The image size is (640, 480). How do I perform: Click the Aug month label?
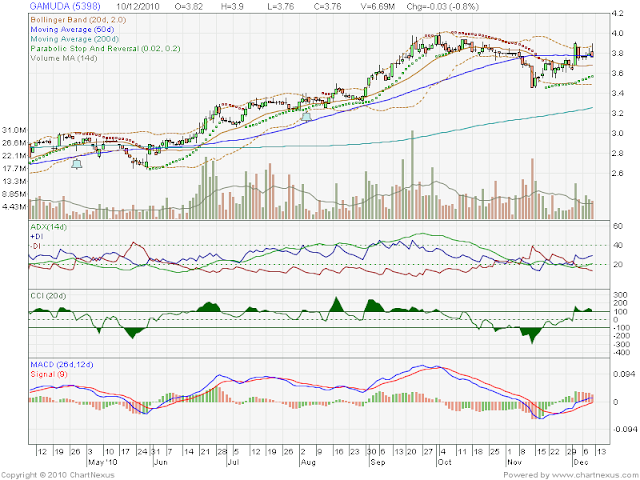tap(308, 462)
